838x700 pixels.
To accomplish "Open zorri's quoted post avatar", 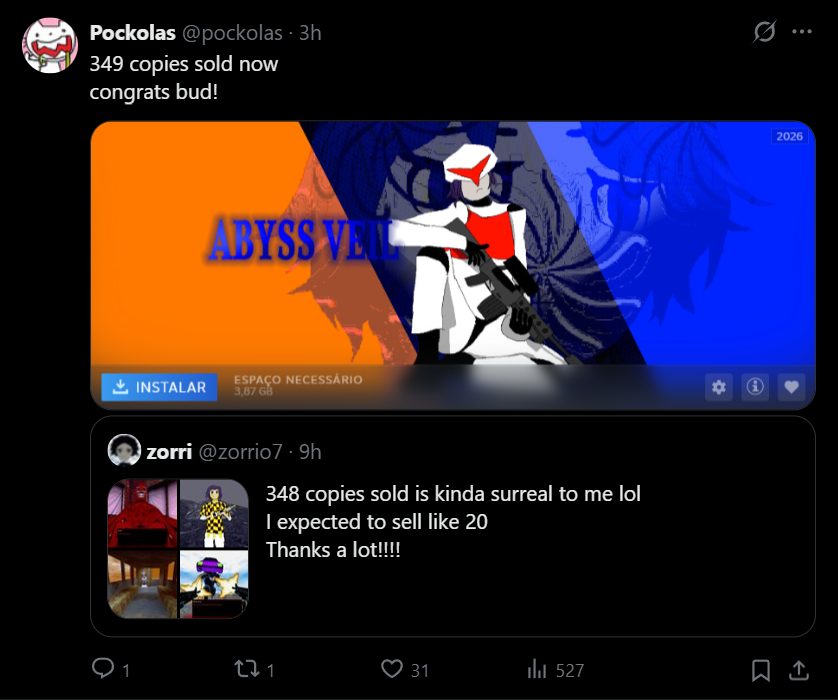I will tap(124, 450).
